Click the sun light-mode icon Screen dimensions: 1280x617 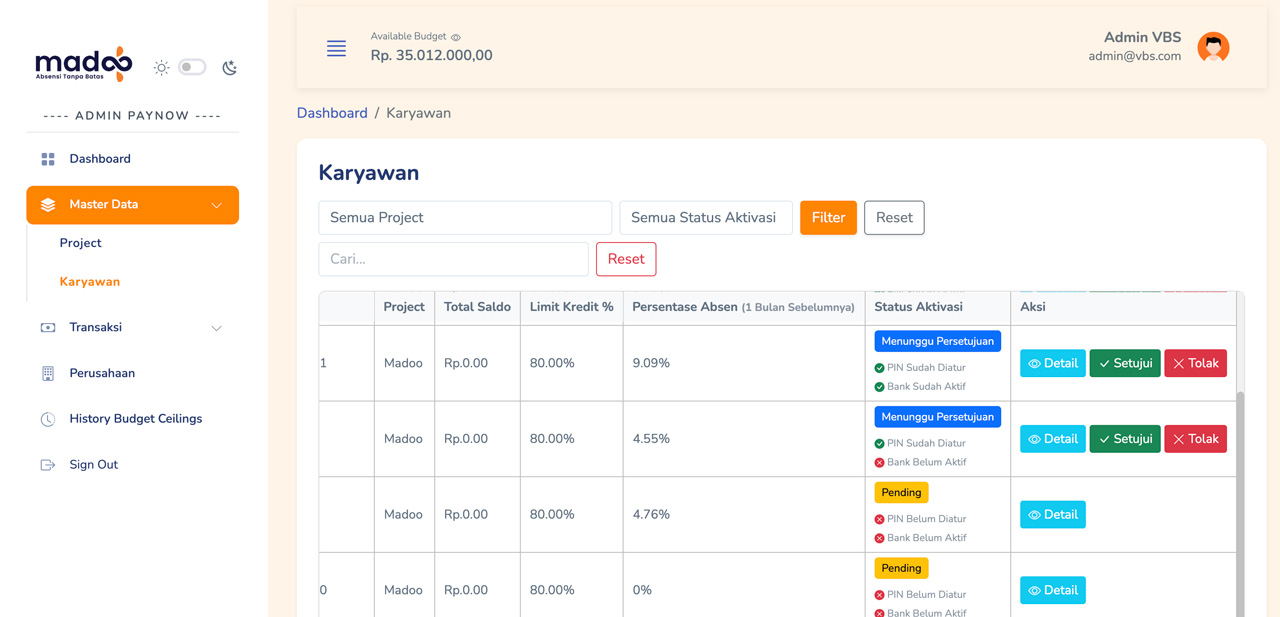click(161, 68)
